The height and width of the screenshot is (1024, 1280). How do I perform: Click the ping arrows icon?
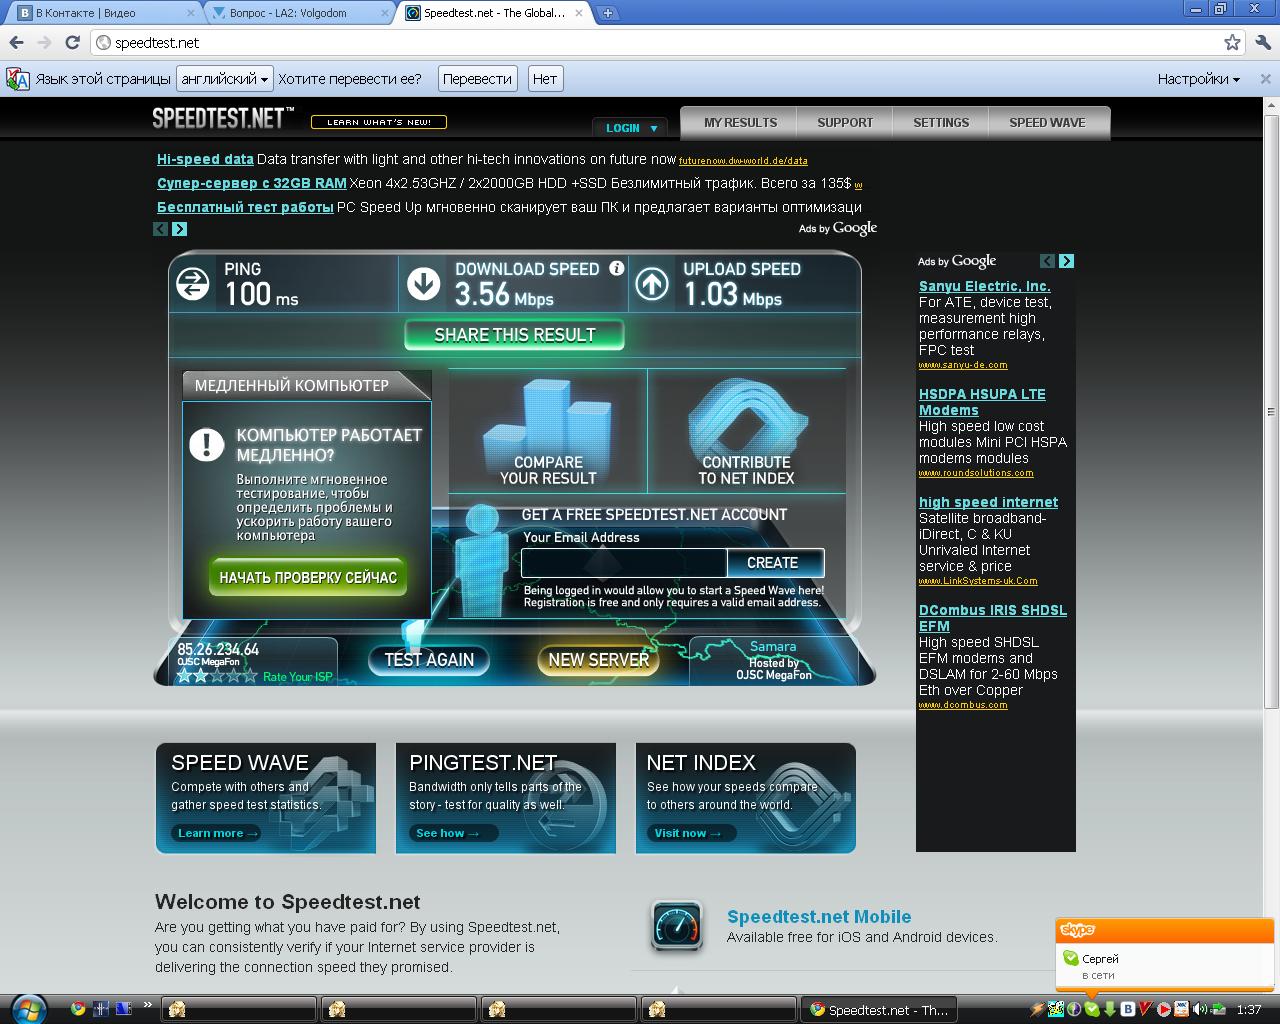pyautogui.click(x=193, y=284)
